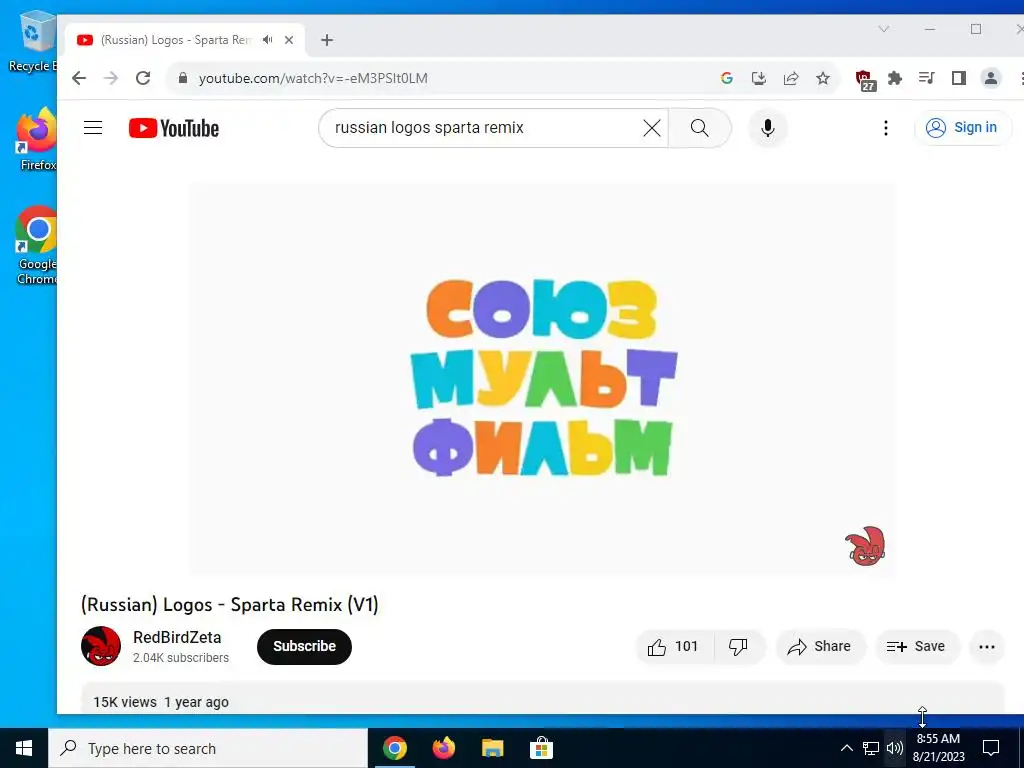This screenshot has height=768, width=1024.
Task: Open a new browser tab
Action: coord(327,40)
